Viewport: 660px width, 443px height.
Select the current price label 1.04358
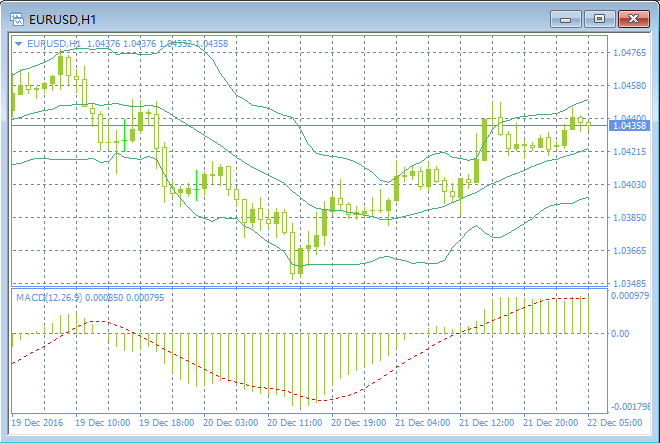tap(629, 125)
